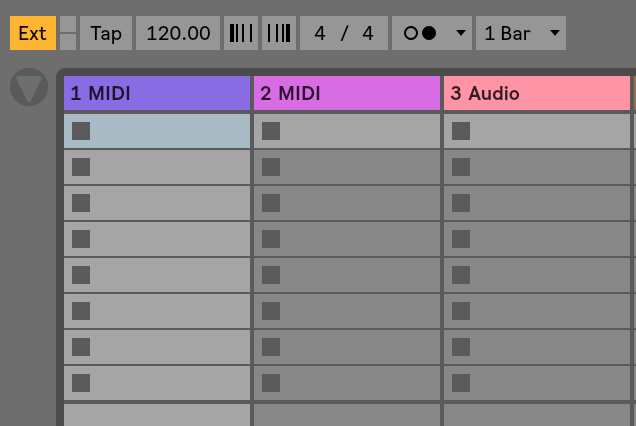The width and height of the screenshot is (636, 426).
Task: Click stop square in last 2 MIDI slot
Action: click(271, 383)
